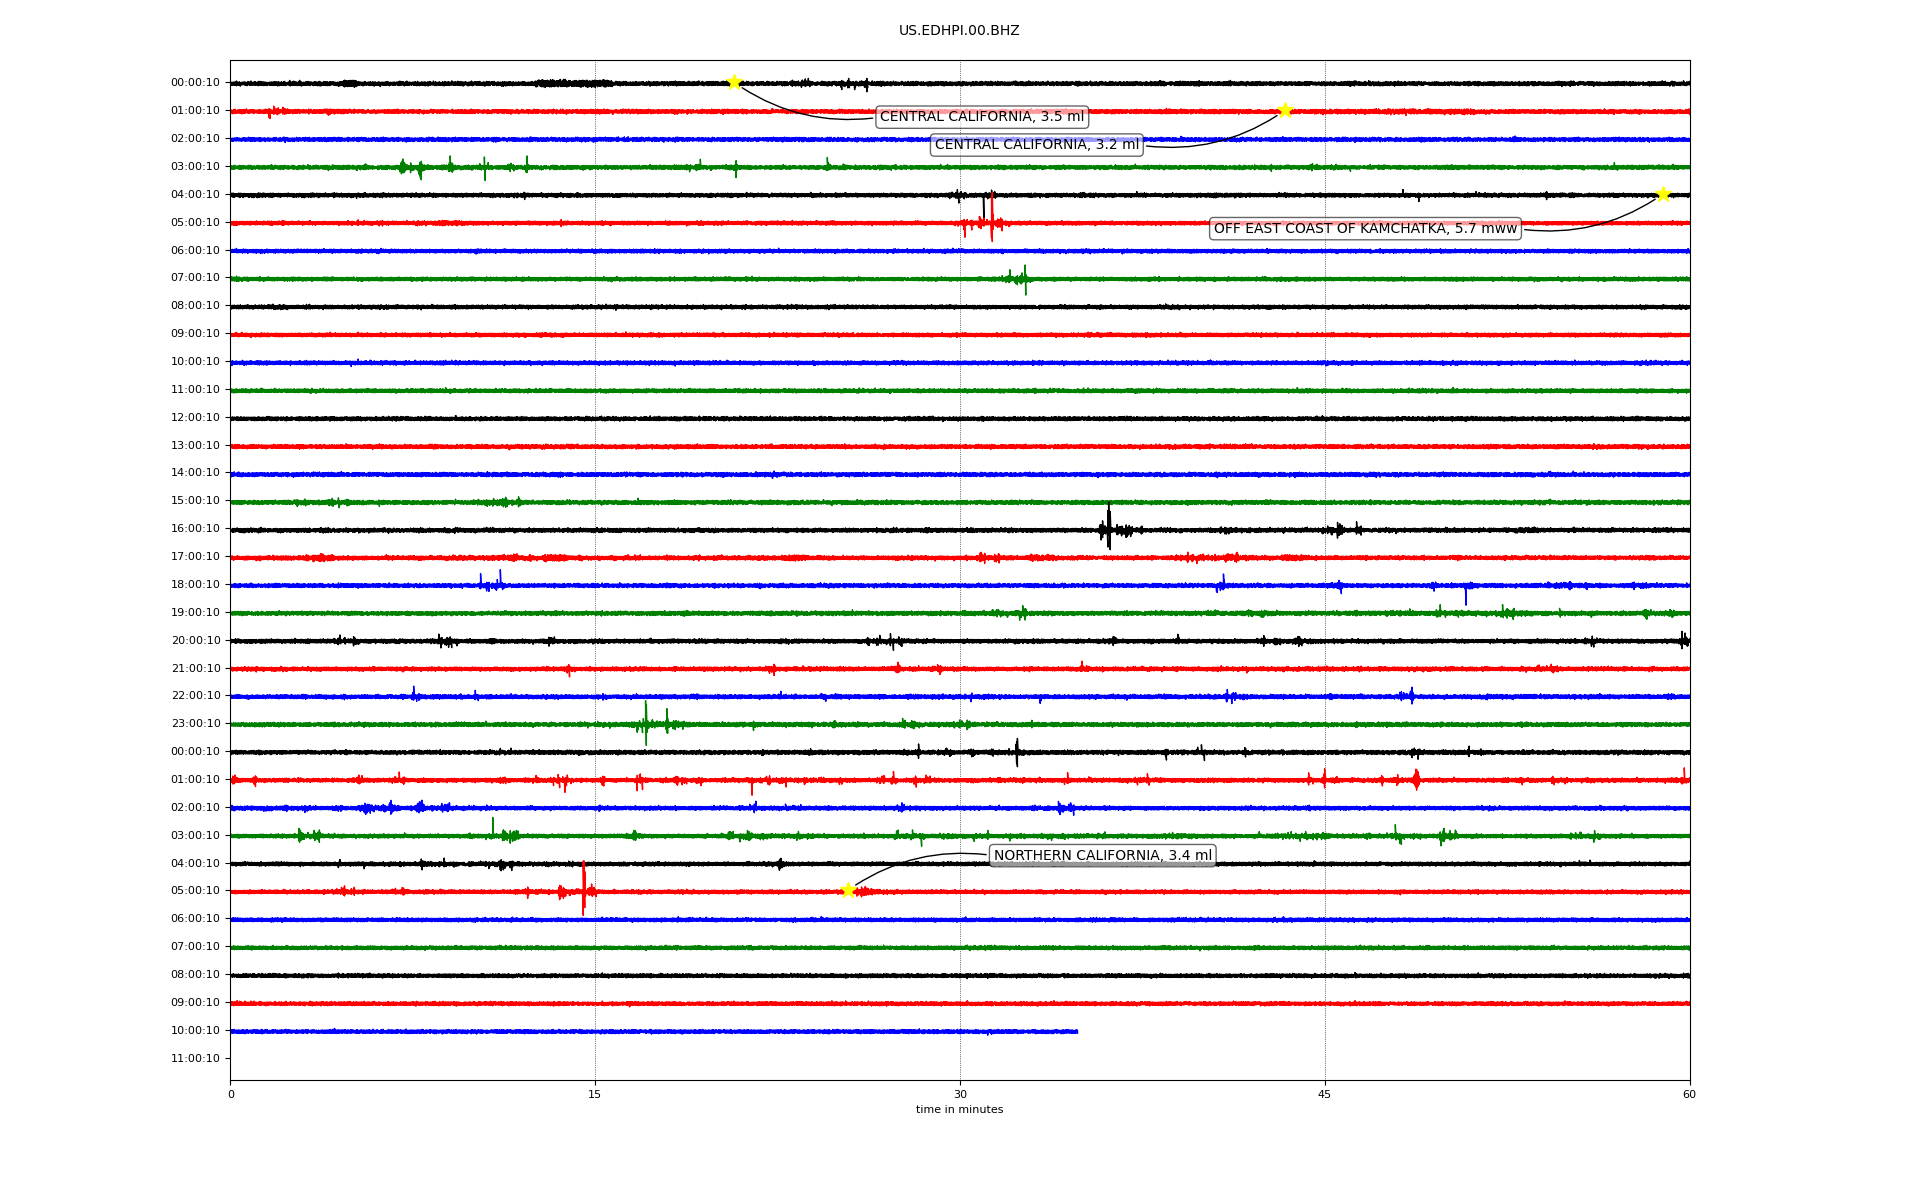Click the star marker on the 04:00:10 trace

coord(1663,194)
